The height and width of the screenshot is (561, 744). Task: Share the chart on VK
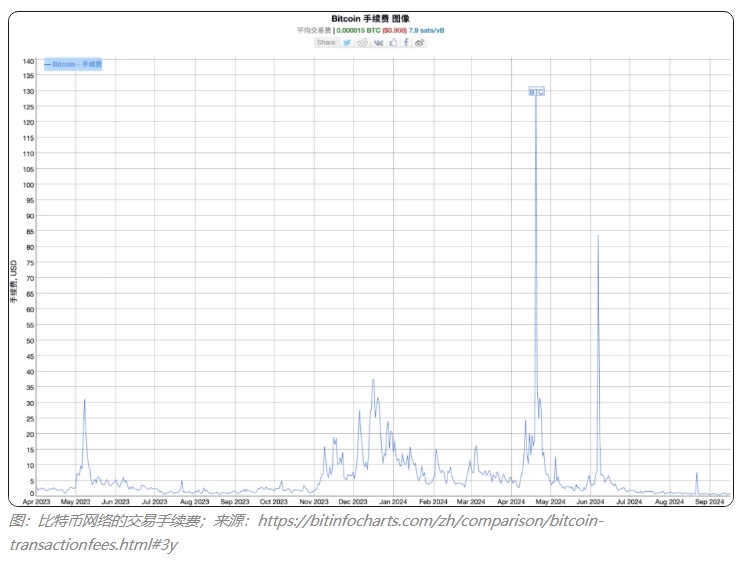tap(378, 43)
